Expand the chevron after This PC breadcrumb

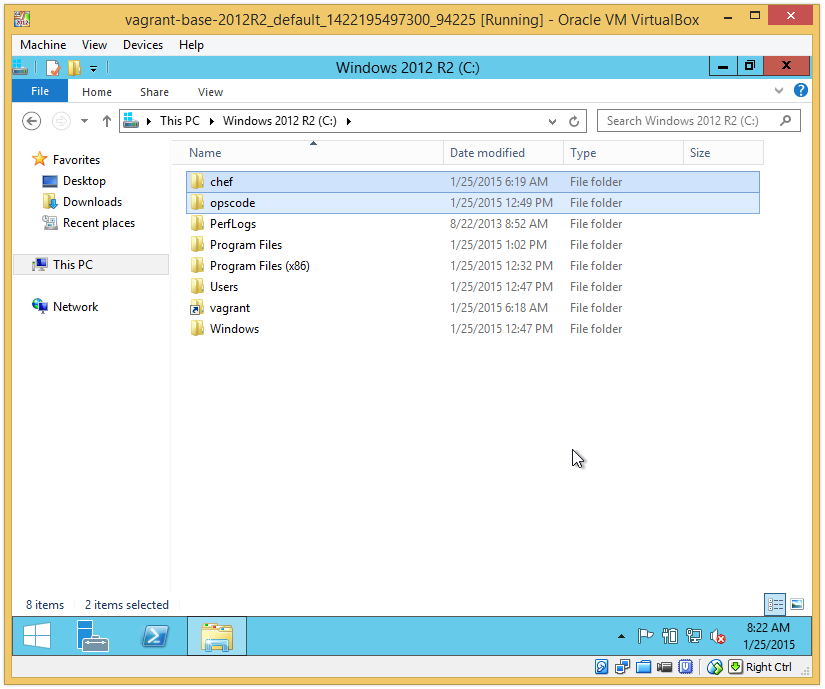212,121
